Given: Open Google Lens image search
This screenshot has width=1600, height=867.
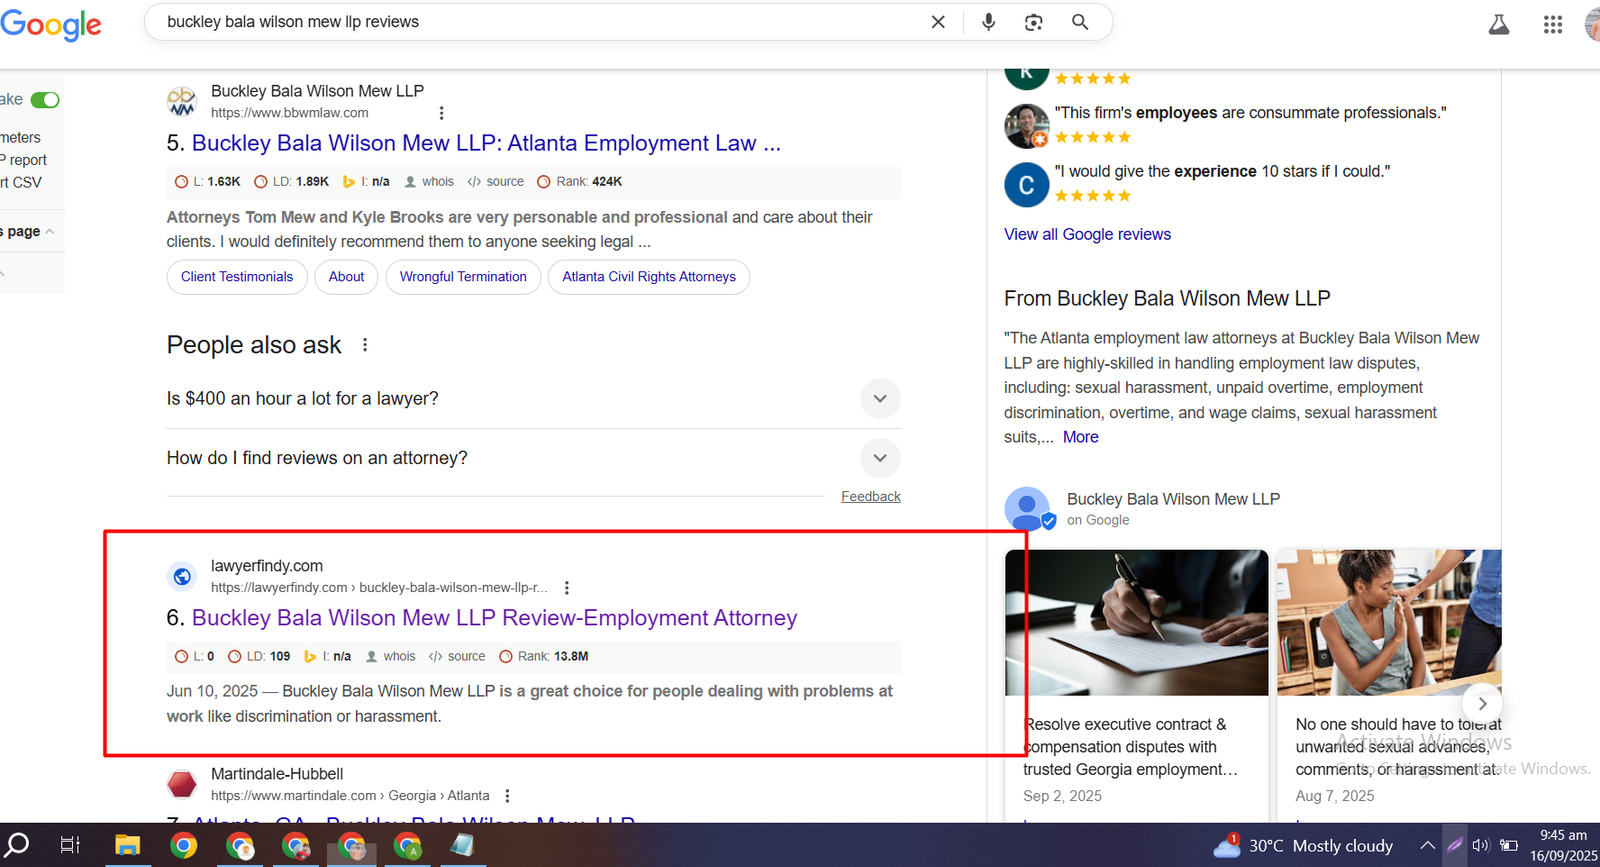Looking at the screenshot, I should point(1034,22).
